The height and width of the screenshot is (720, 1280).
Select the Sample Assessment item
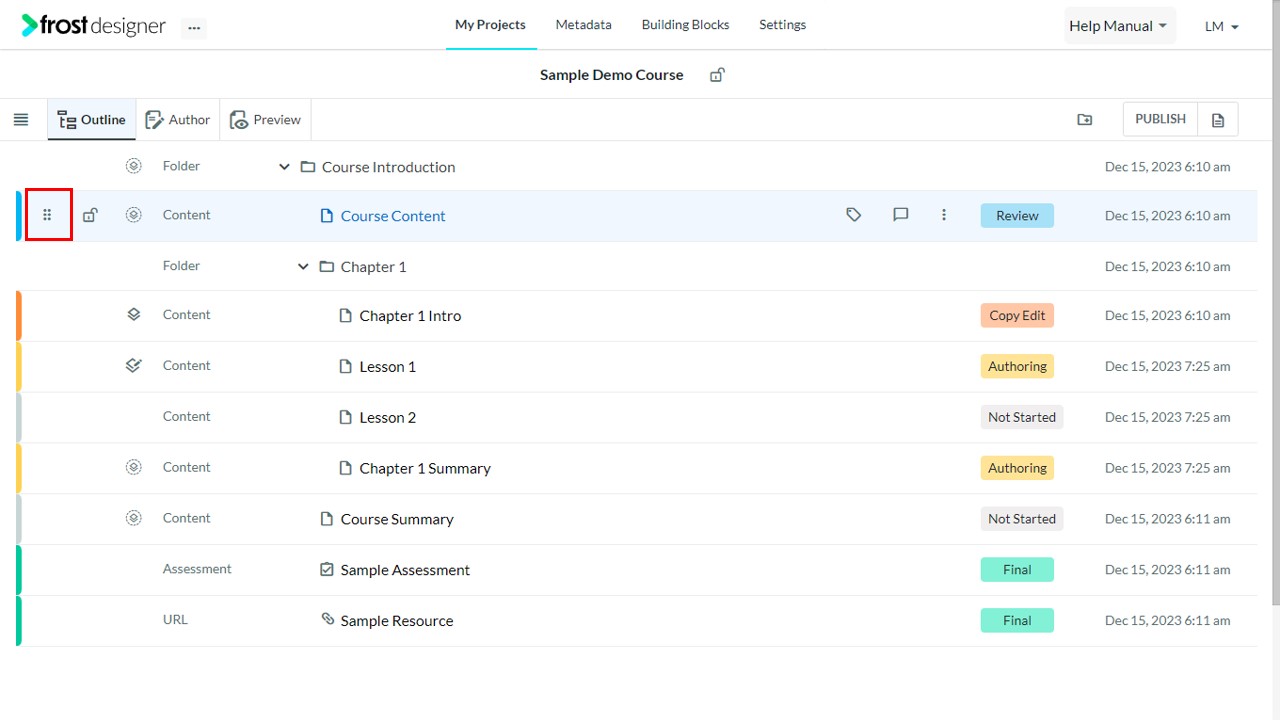click(x=405, y=570)
